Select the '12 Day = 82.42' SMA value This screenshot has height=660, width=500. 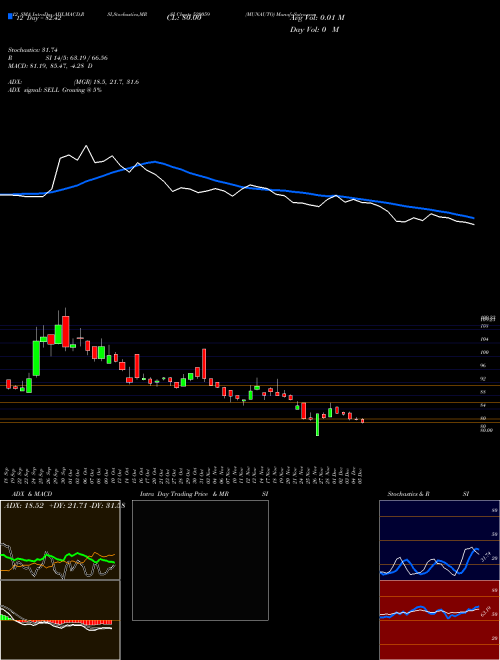click(37, 18)
